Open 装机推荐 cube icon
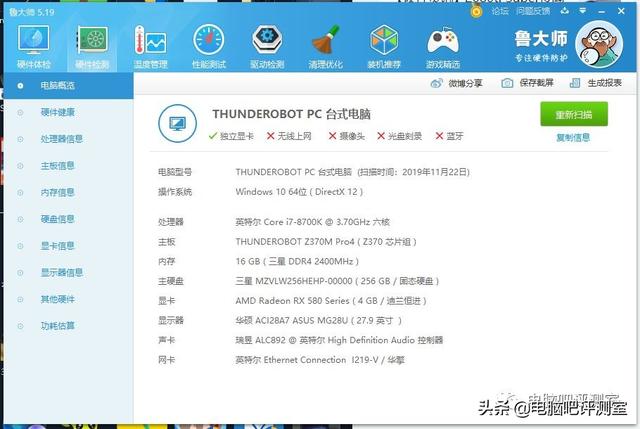Viewport: 640px width, 429px height. point(384,46)
